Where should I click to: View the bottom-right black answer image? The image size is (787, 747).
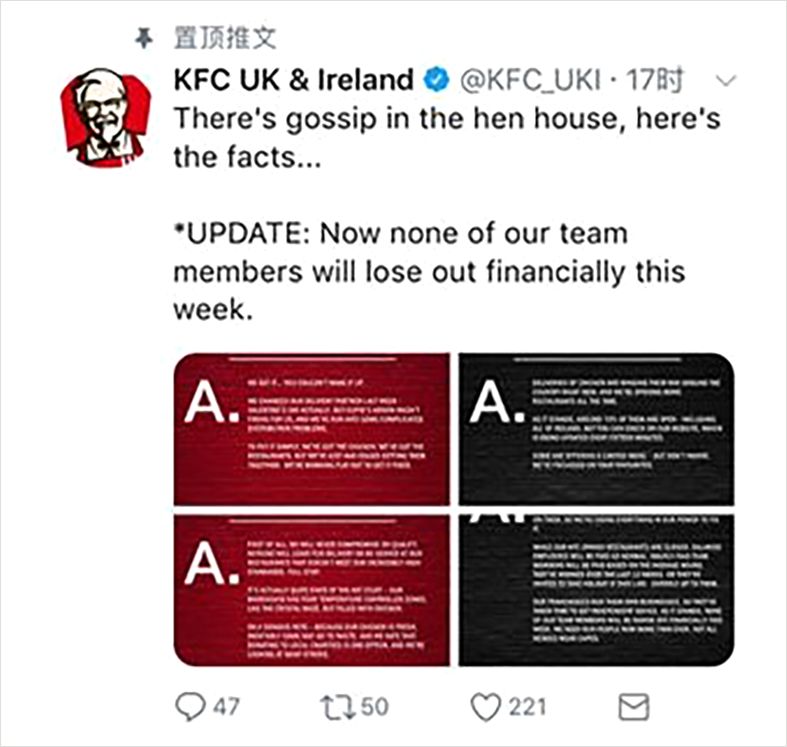596,590
